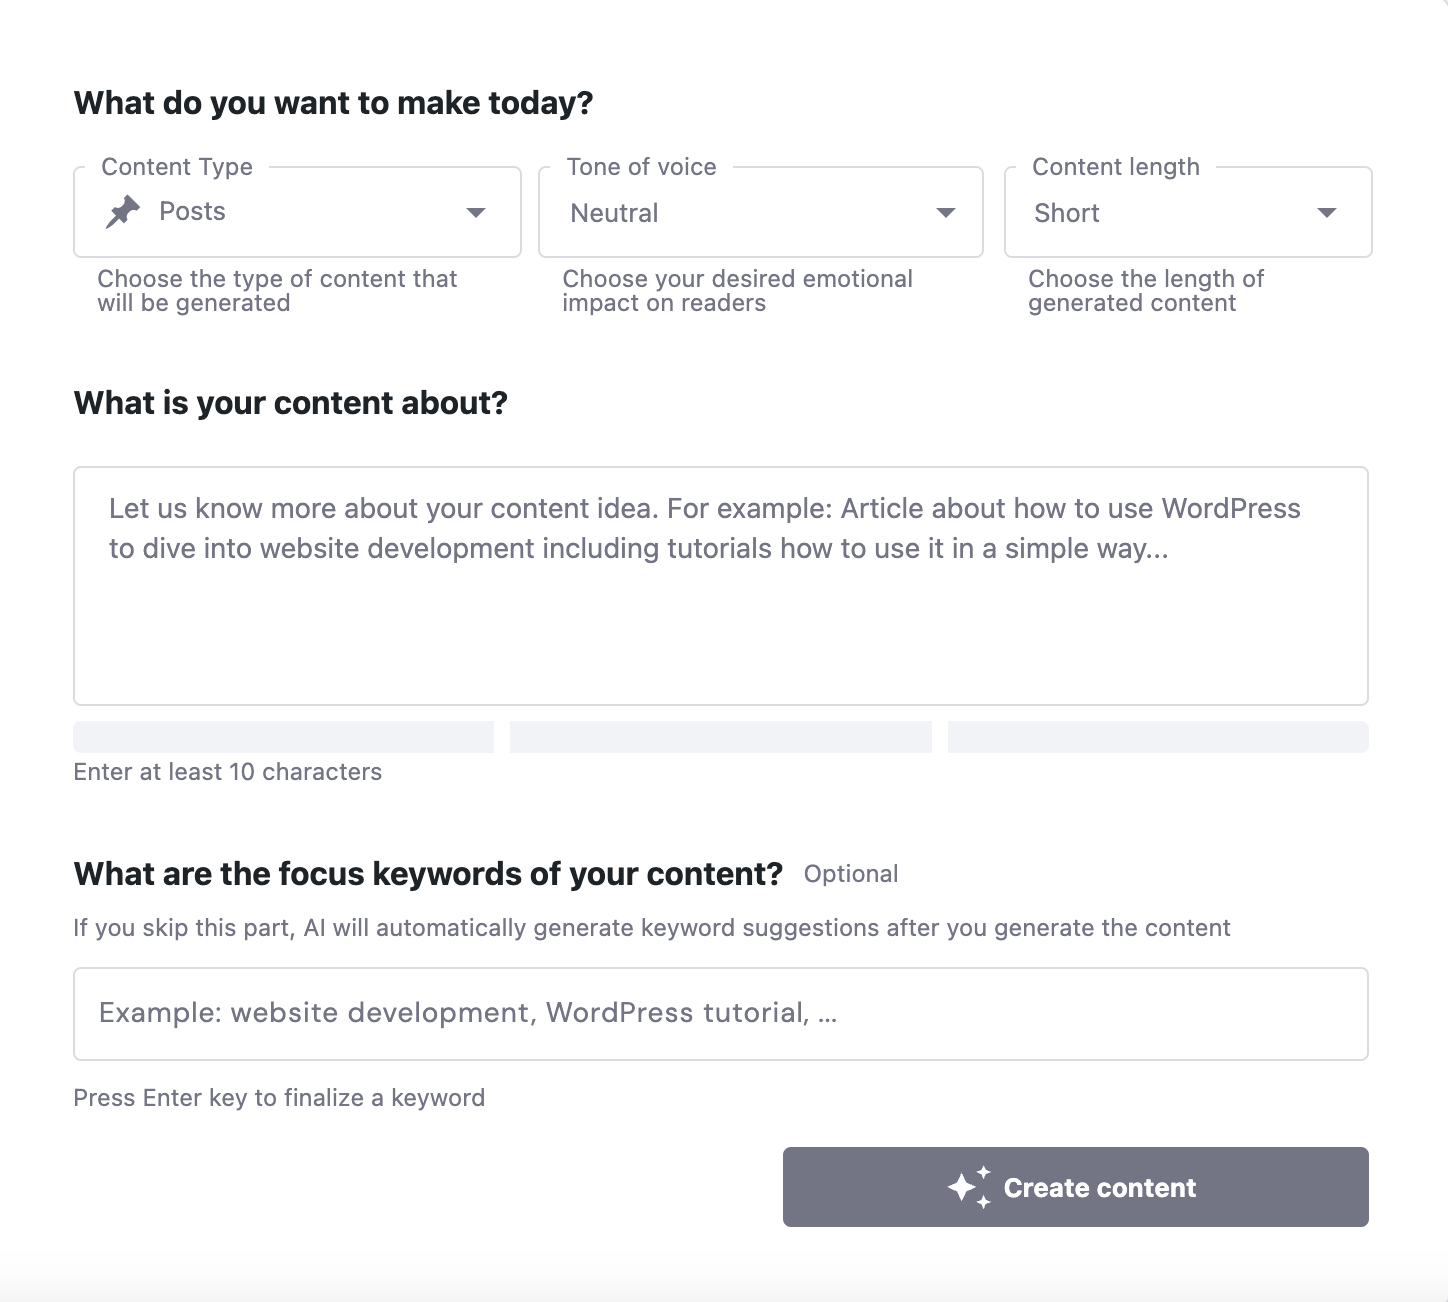Viewport: 1448px width, 1302px height.
Task: Click the 'Enter at least 10 characters' hint
Action: (x=227, y=771)
